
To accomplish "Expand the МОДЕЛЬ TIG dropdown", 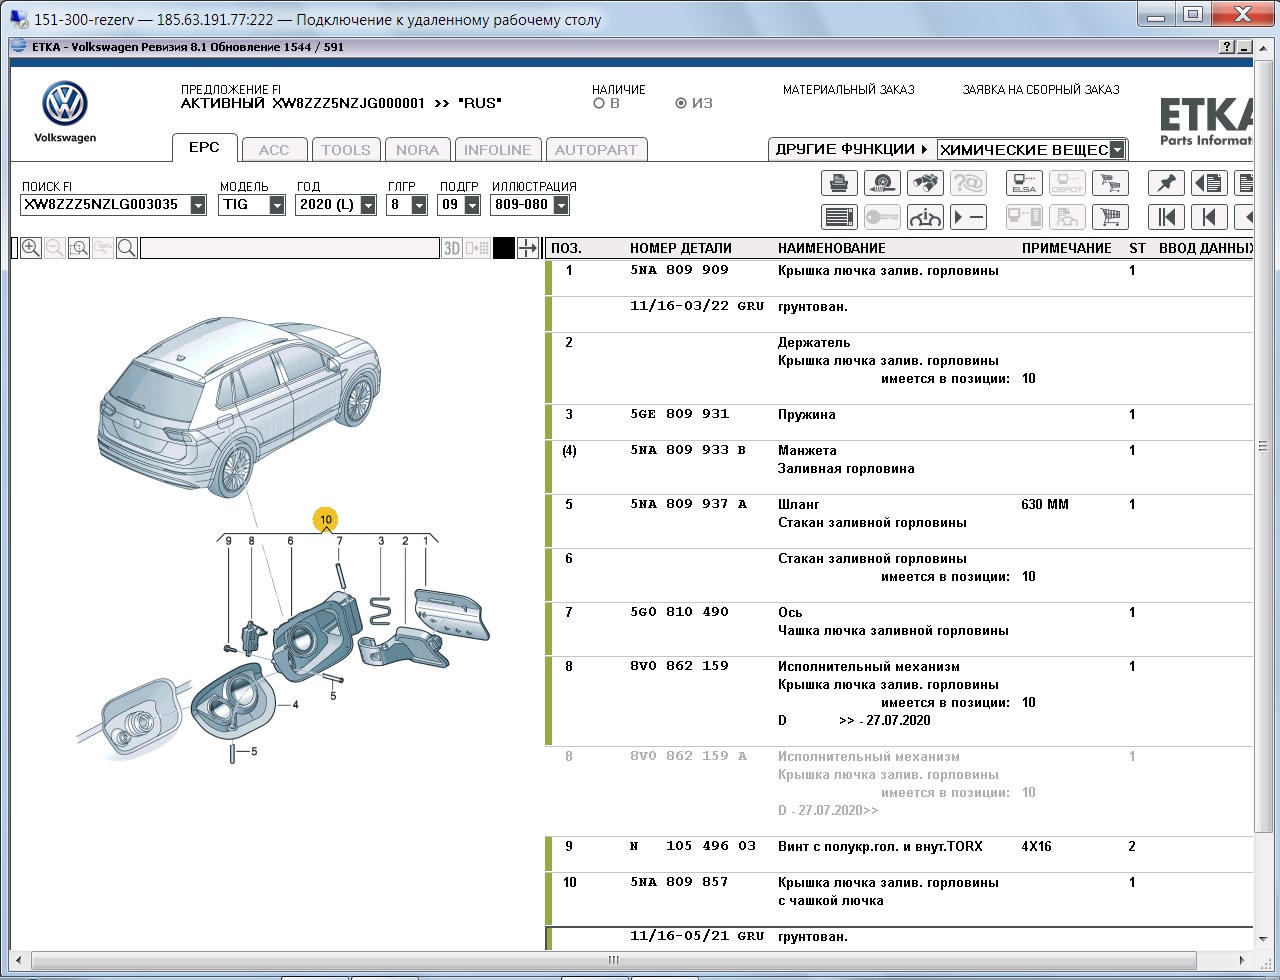I will [x=277, y=204].
